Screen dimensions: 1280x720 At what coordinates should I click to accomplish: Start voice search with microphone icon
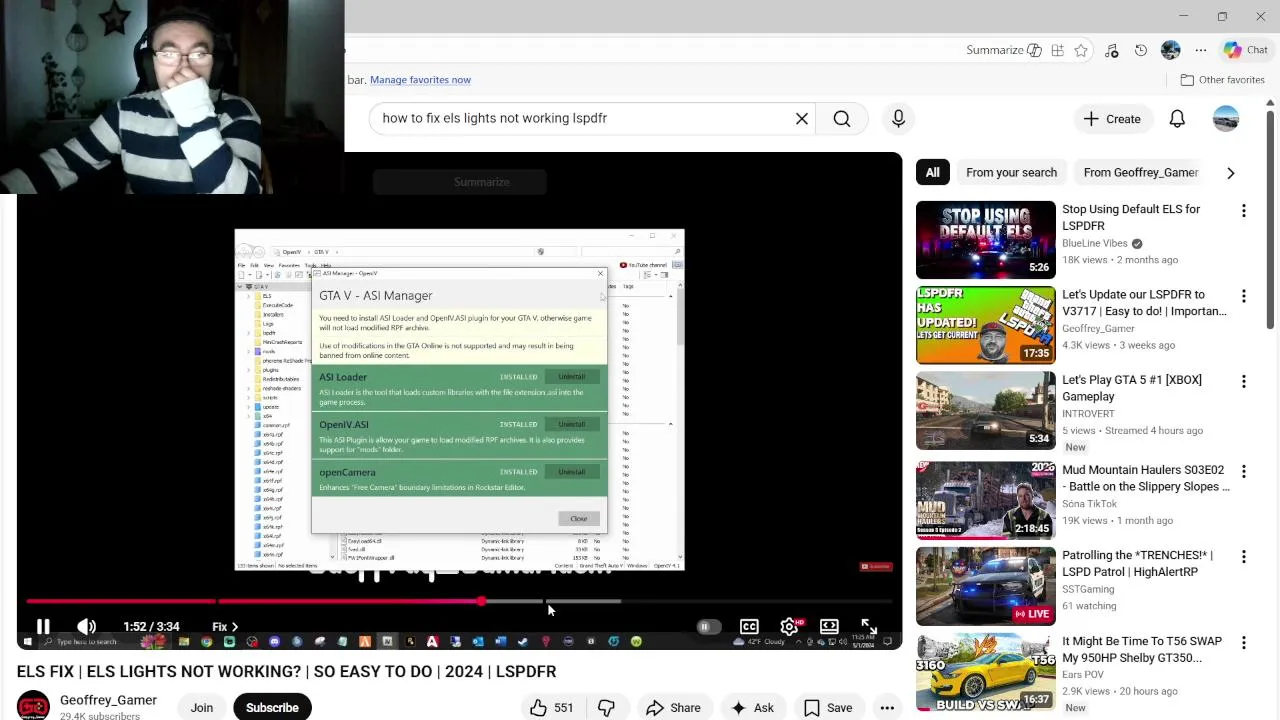[898, 119]
